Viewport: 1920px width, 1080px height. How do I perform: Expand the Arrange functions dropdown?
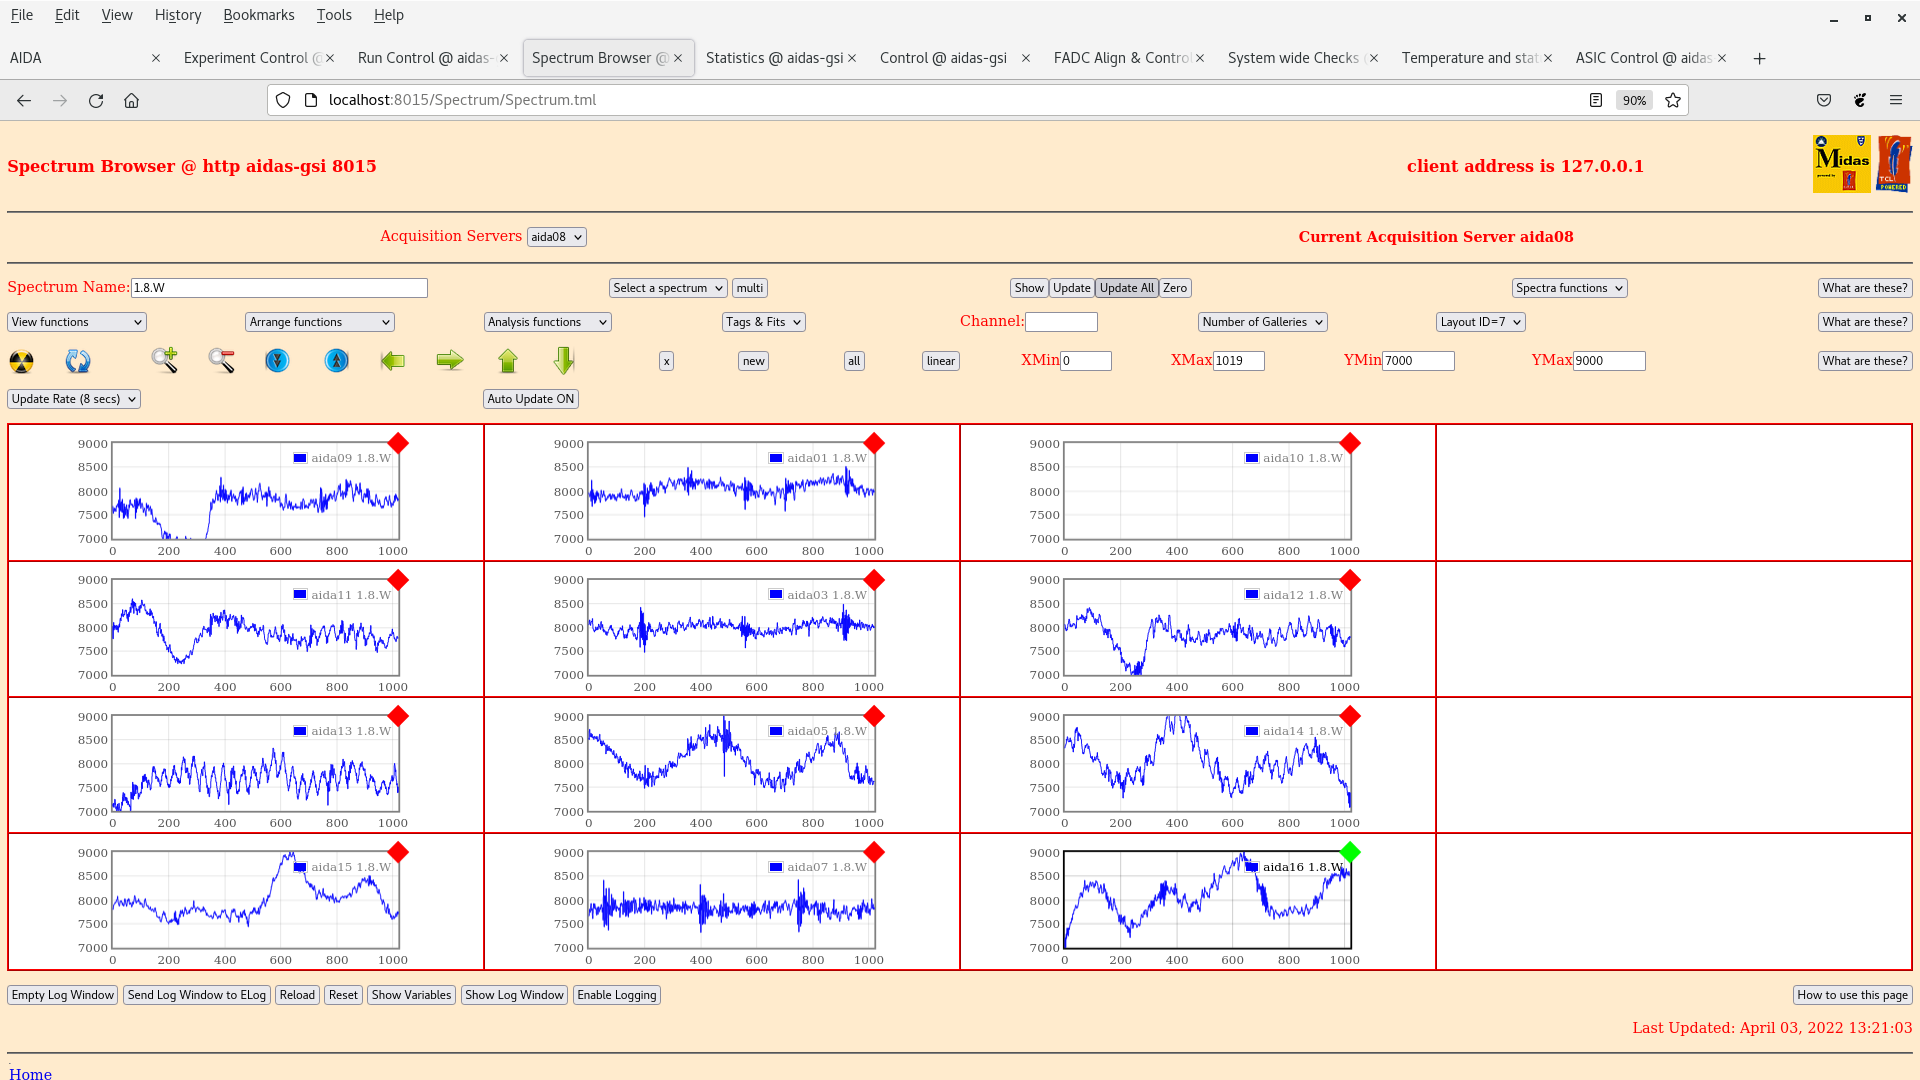320,322
